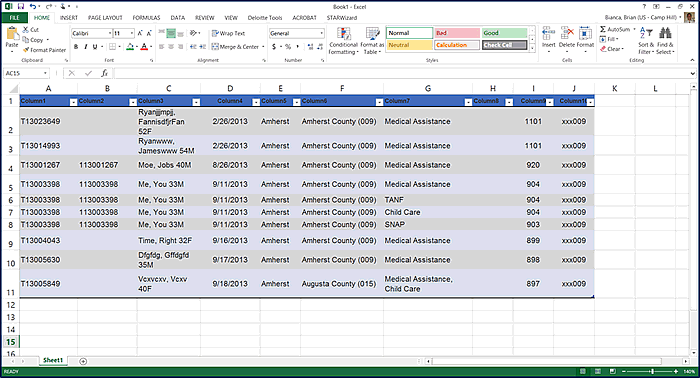Open the General number format dropdown
This screenshot has width=700, height=378.
(x=321, y=33)
